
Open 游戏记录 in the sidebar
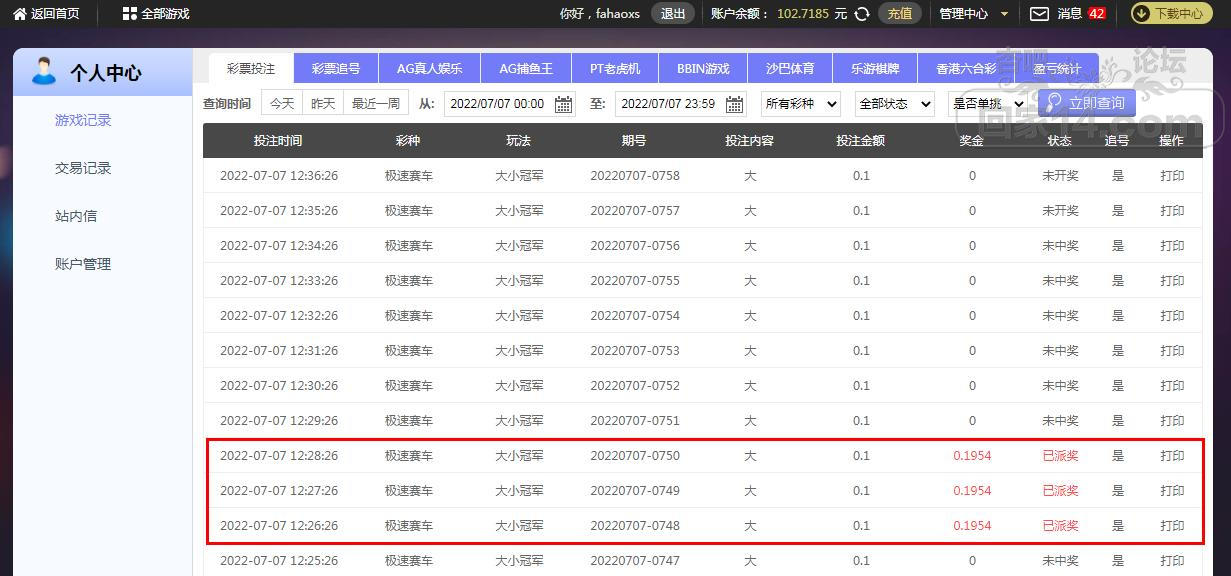[x=83, y=120]
